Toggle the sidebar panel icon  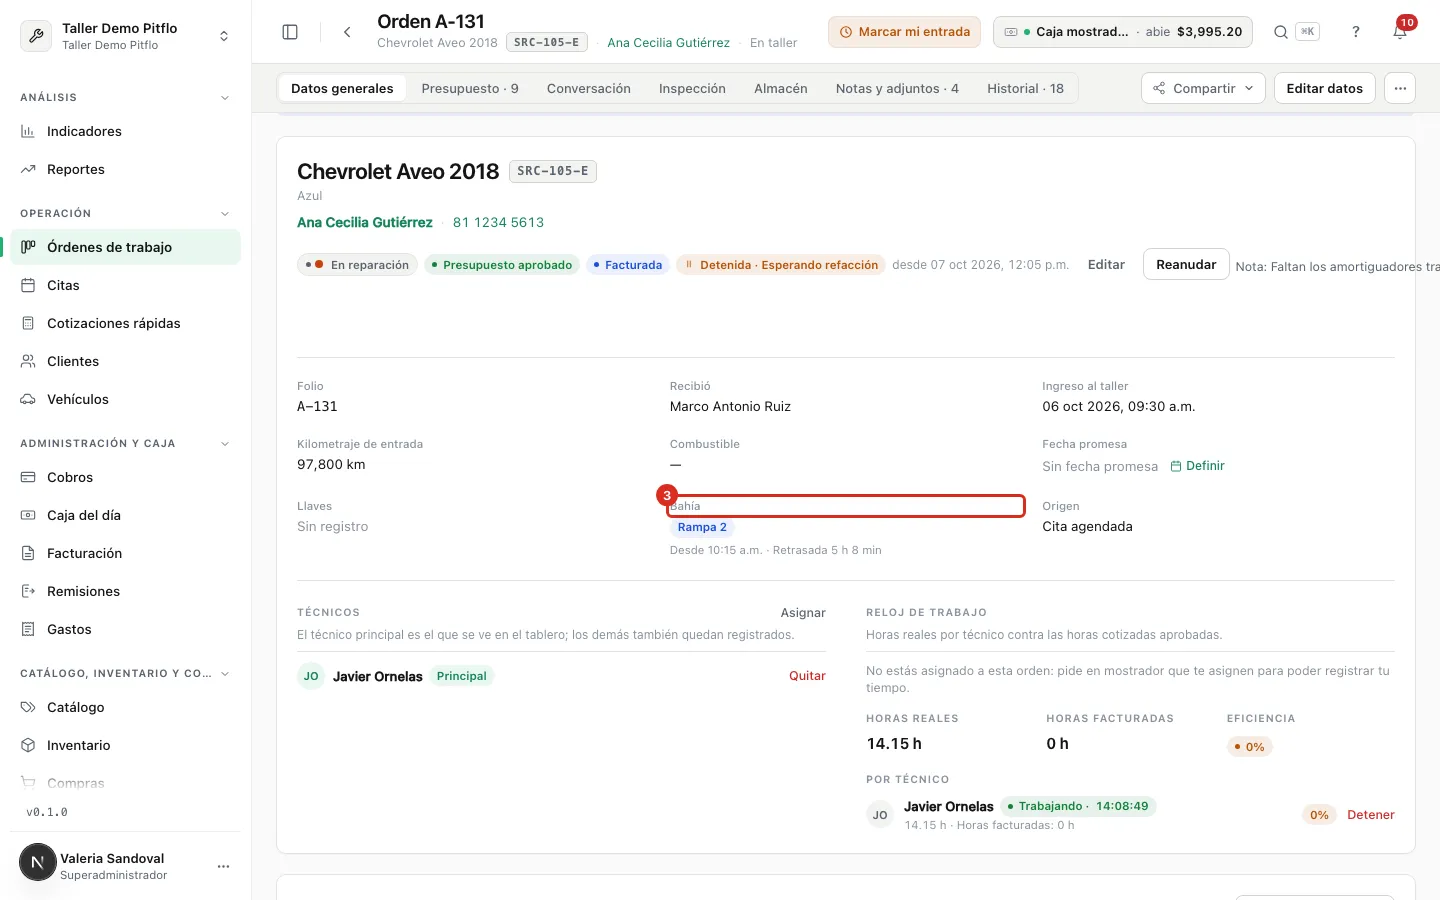click(x=290, y=32)
